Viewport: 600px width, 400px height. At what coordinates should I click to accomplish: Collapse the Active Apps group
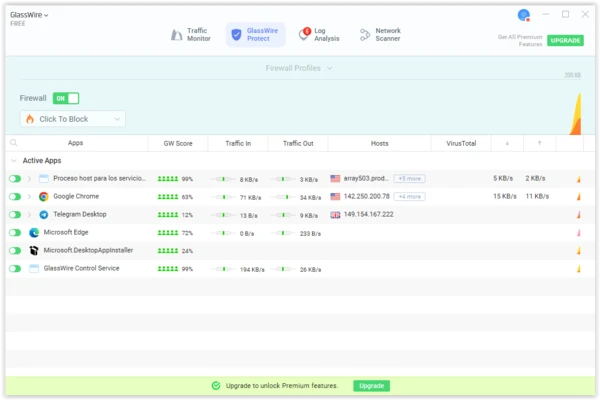point(14,160)
